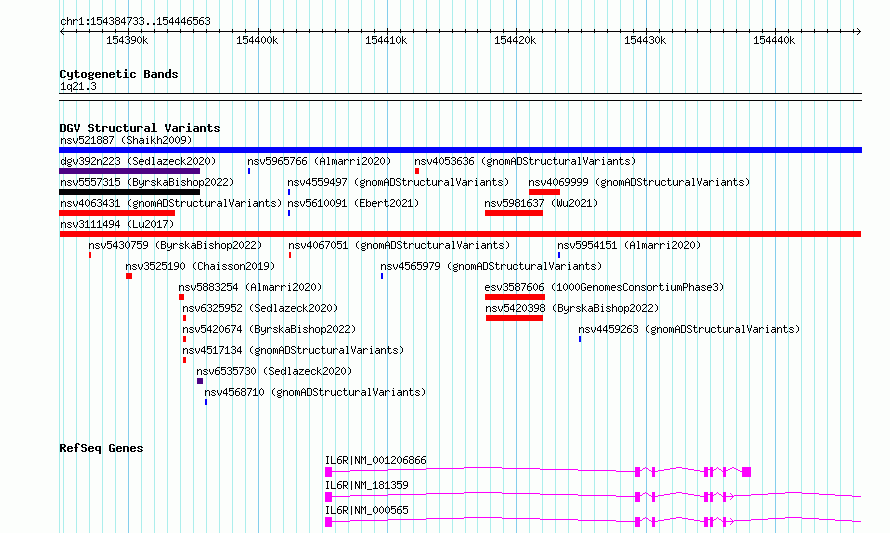Select nsv5954151 (Almarri2020) variant label
Screen dimensions: 890x533
pos(629,245)
